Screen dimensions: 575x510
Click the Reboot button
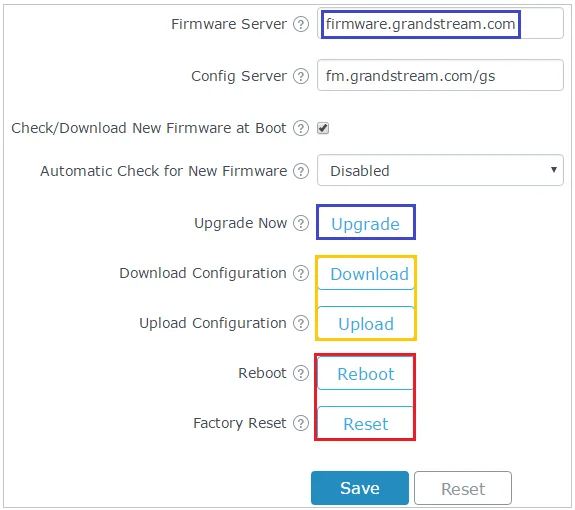click(x=365, y=373)
